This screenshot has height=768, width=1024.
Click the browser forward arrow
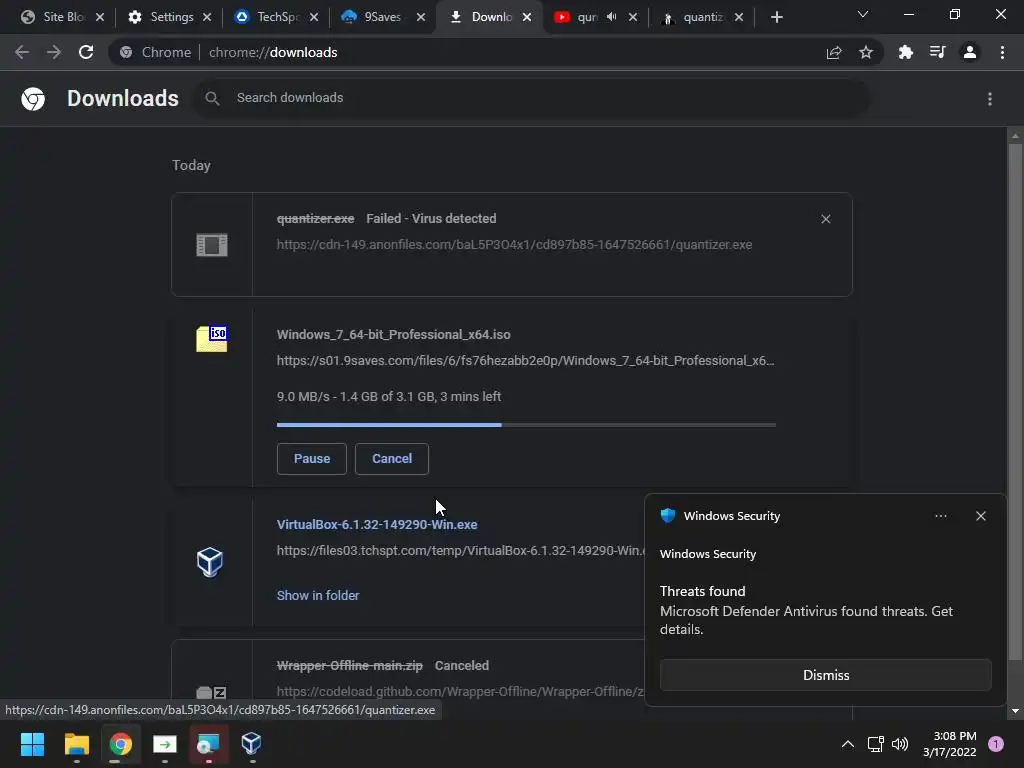[54, 52]
